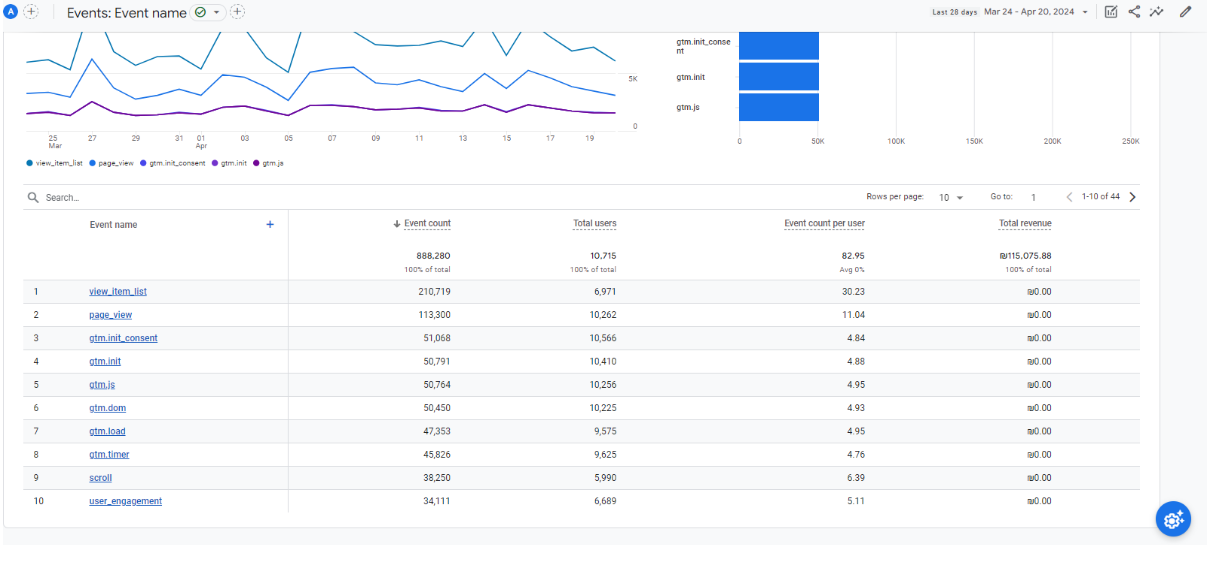
Task: Click total users 10,566 for gtm.init_consent
Action: click(x=603, y=338)
